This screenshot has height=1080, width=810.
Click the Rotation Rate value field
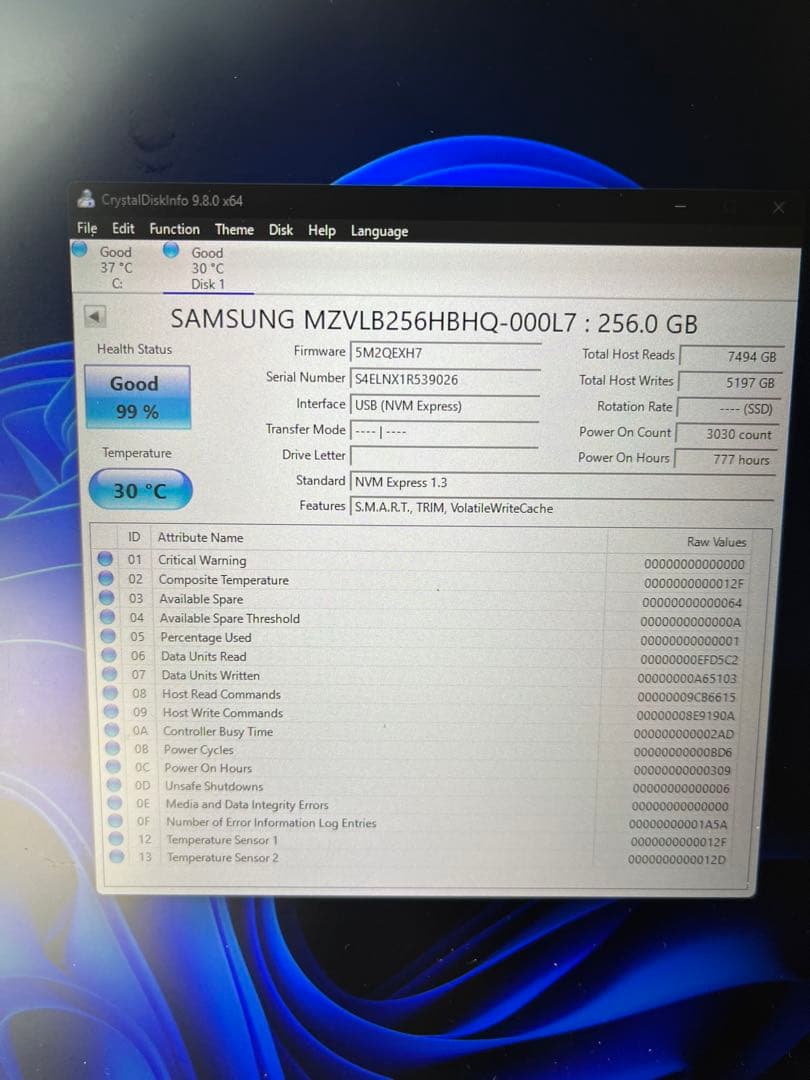728,408
